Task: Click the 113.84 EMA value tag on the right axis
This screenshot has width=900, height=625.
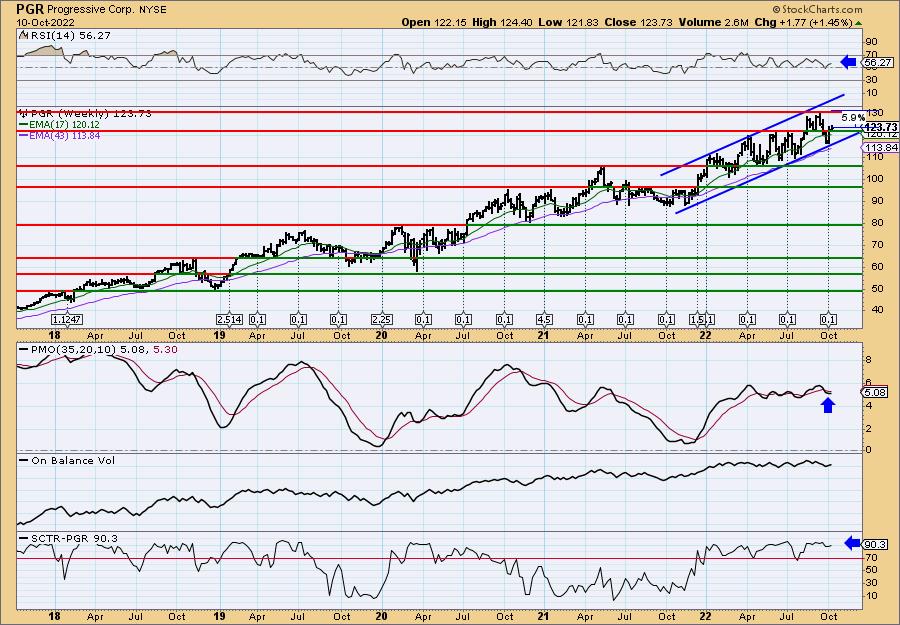Action: coord(880,147)
